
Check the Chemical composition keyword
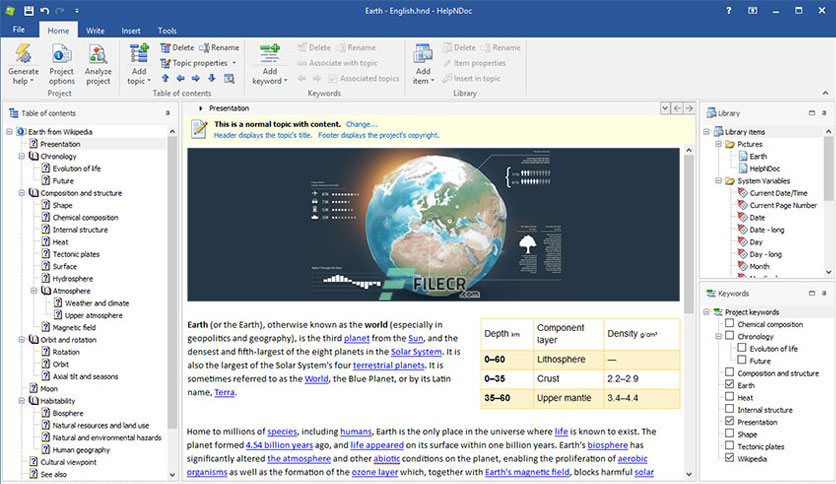pyautogui.click(x=729, y=324)
